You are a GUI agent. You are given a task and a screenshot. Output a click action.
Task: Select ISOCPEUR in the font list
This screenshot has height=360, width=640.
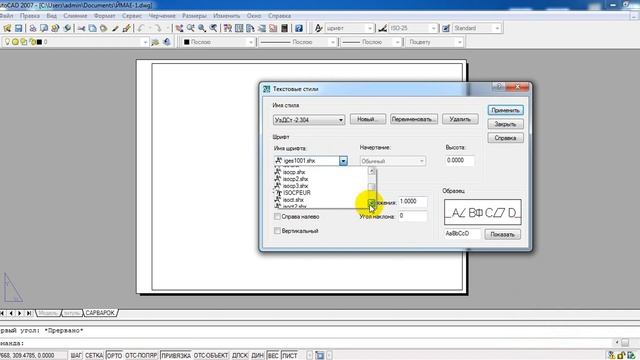point(296,193)
